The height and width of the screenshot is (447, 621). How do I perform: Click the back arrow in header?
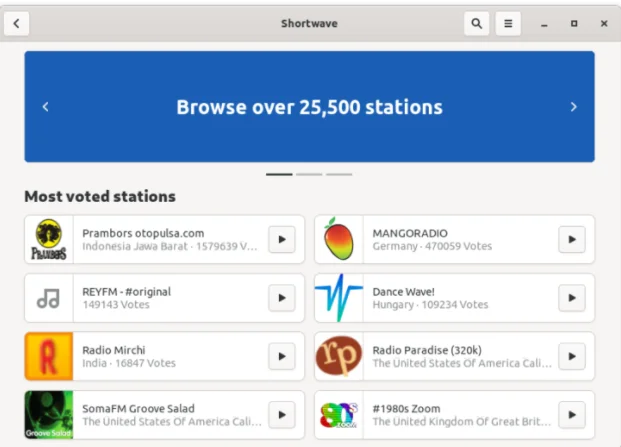click(x=17, y=23)
